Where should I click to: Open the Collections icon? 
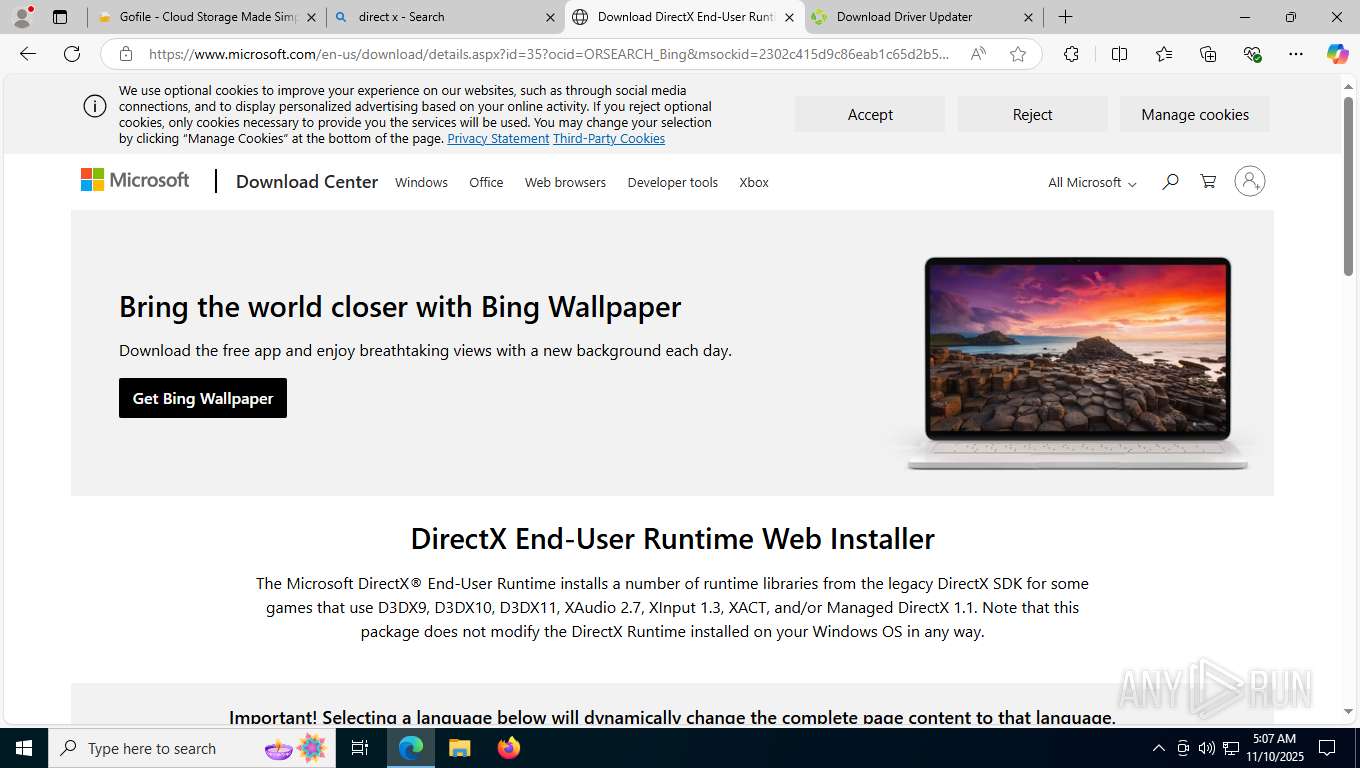click(x=1208, y=54)
